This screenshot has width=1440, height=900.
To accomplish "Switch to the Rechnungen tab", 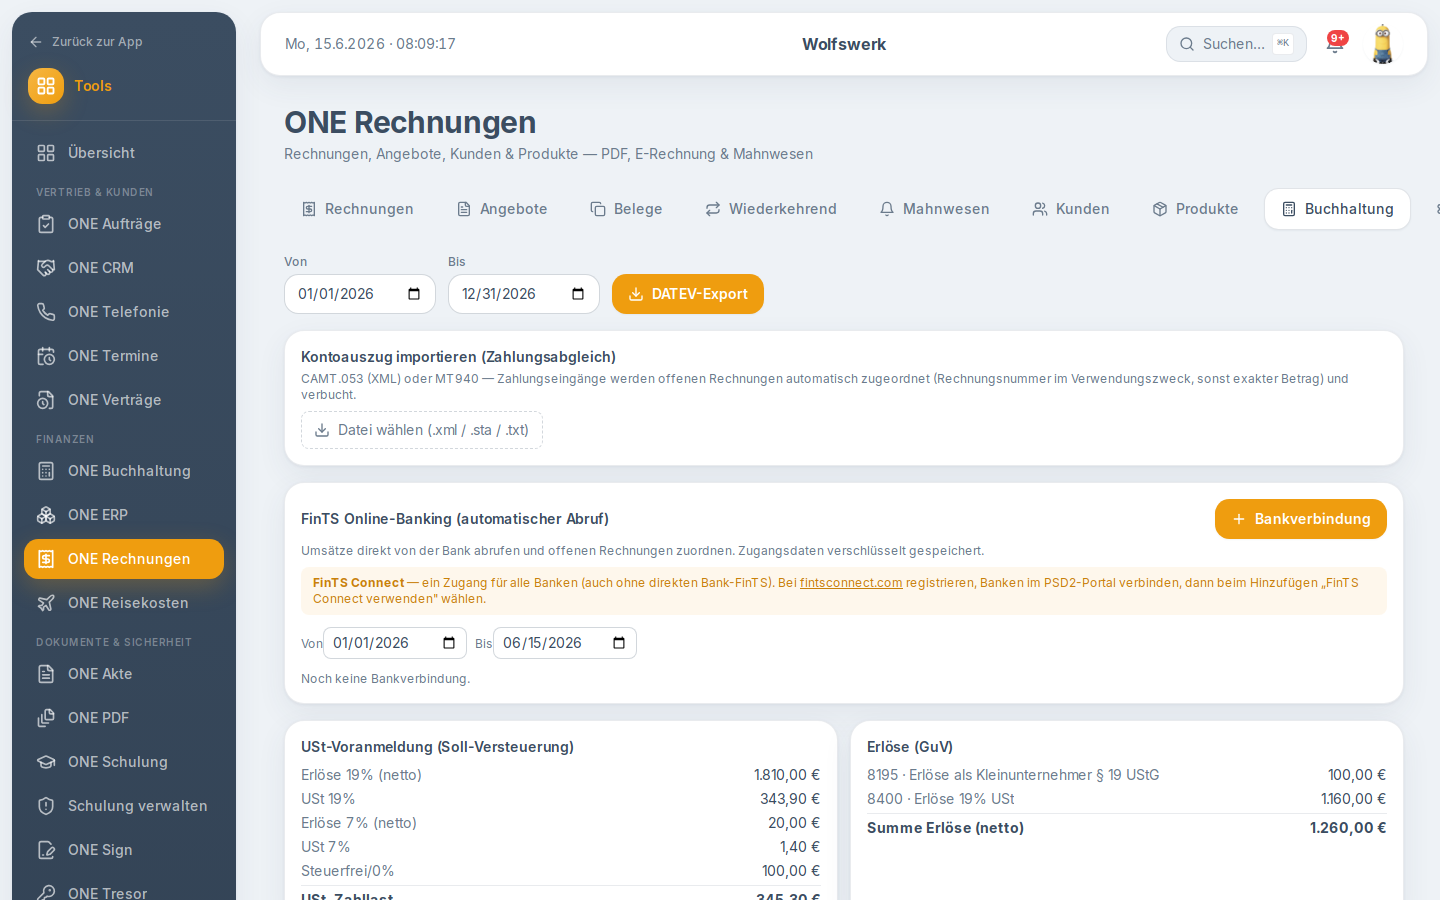I will point(358,209).
